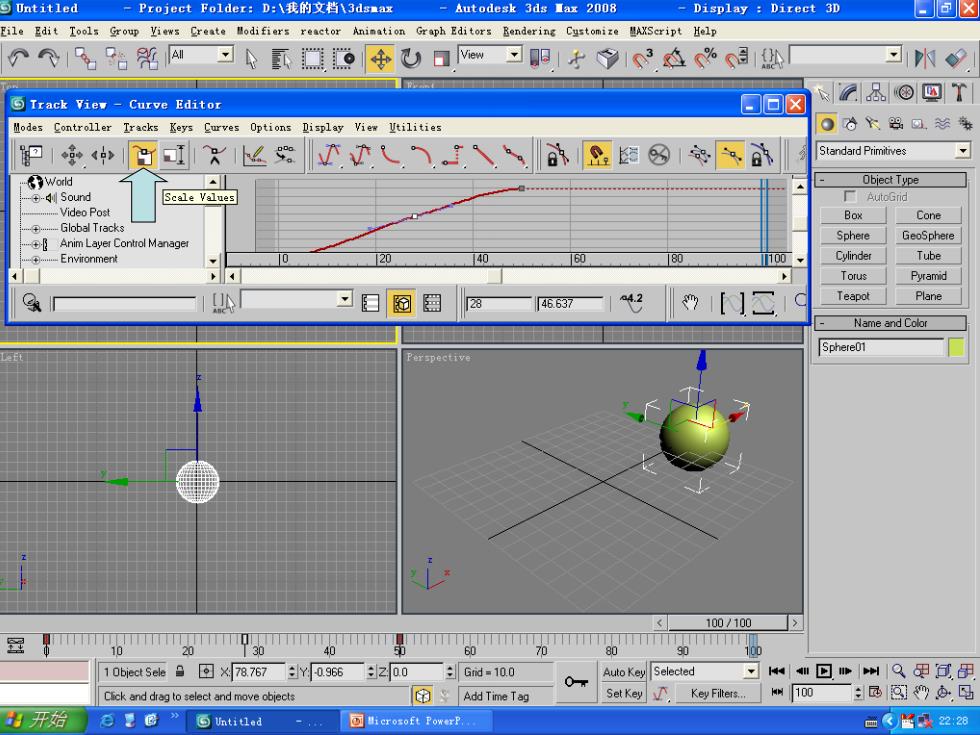
Task: Expand the Environment tree node
Action: click(x=36, y=259)
